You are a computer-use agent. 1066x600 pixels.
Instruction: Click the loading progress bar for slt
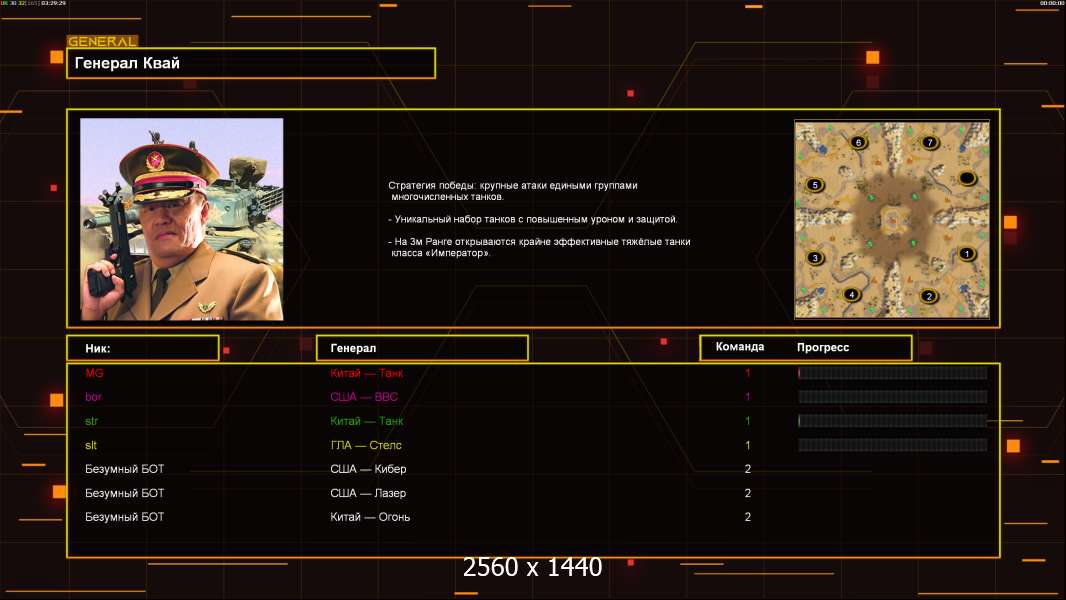(x=892, y=445)
